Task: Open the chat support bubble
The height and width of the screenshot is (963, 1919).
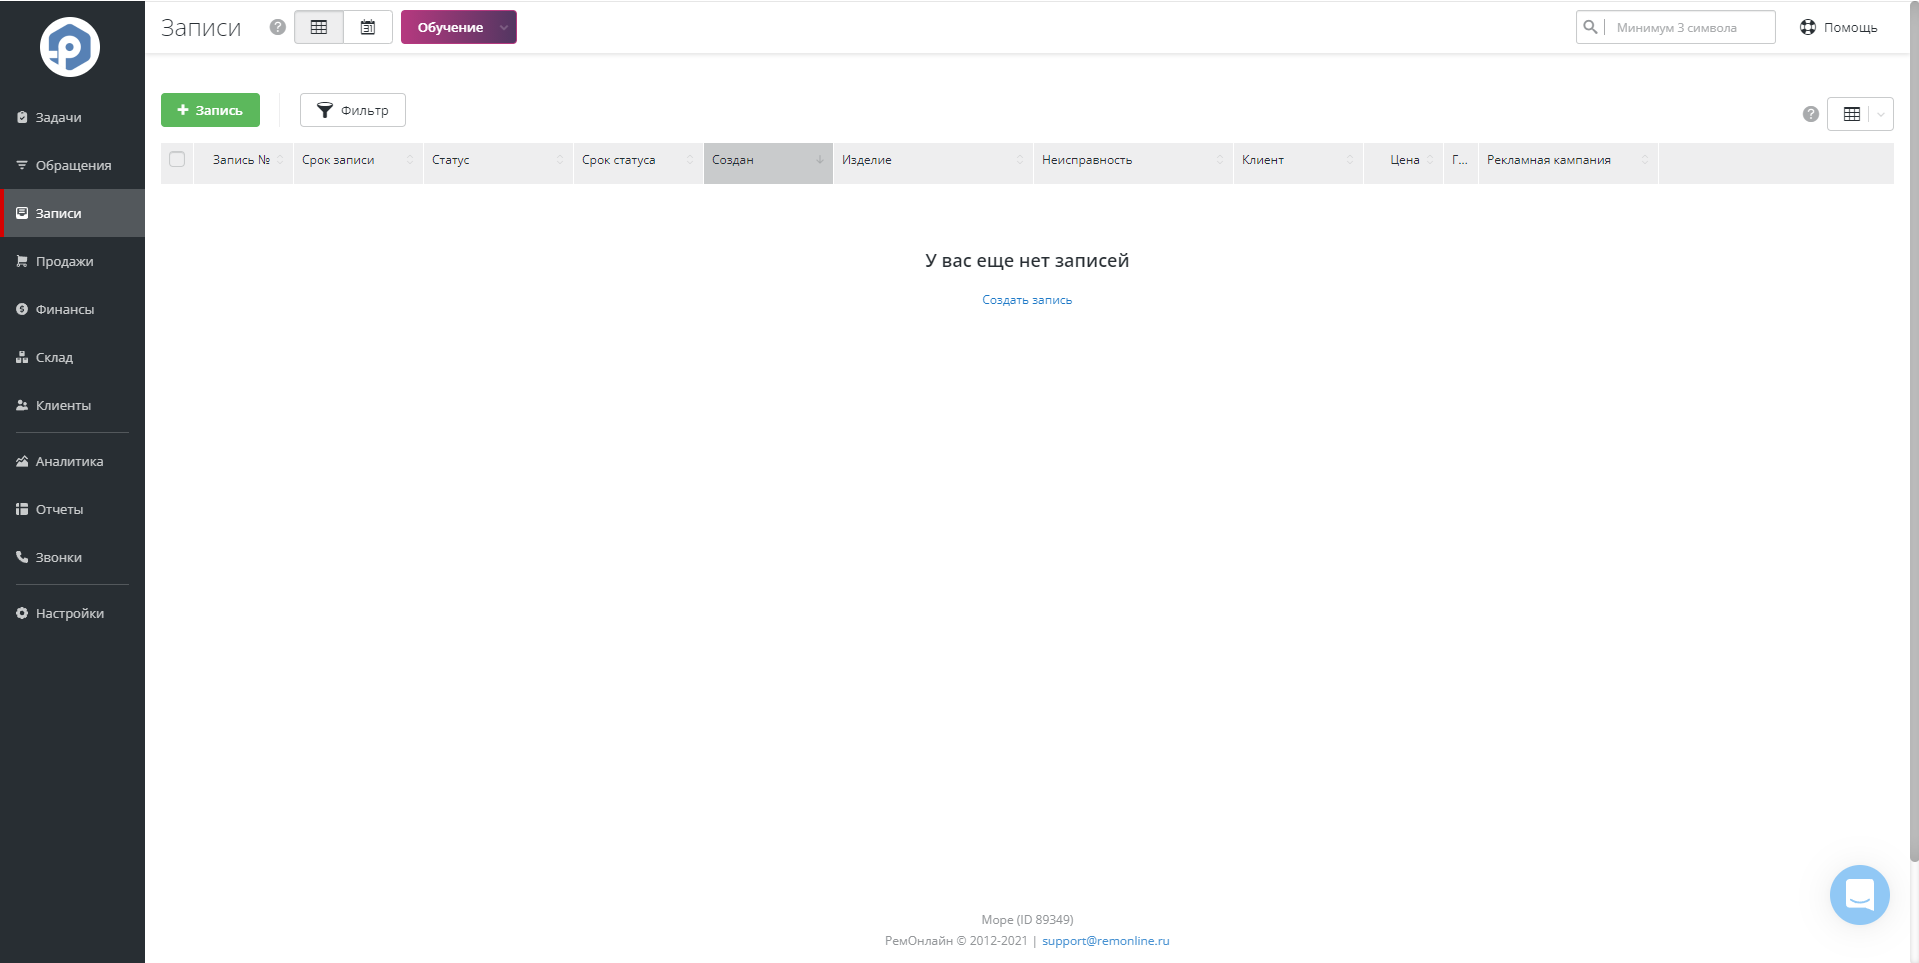Action: point(1859,895)
